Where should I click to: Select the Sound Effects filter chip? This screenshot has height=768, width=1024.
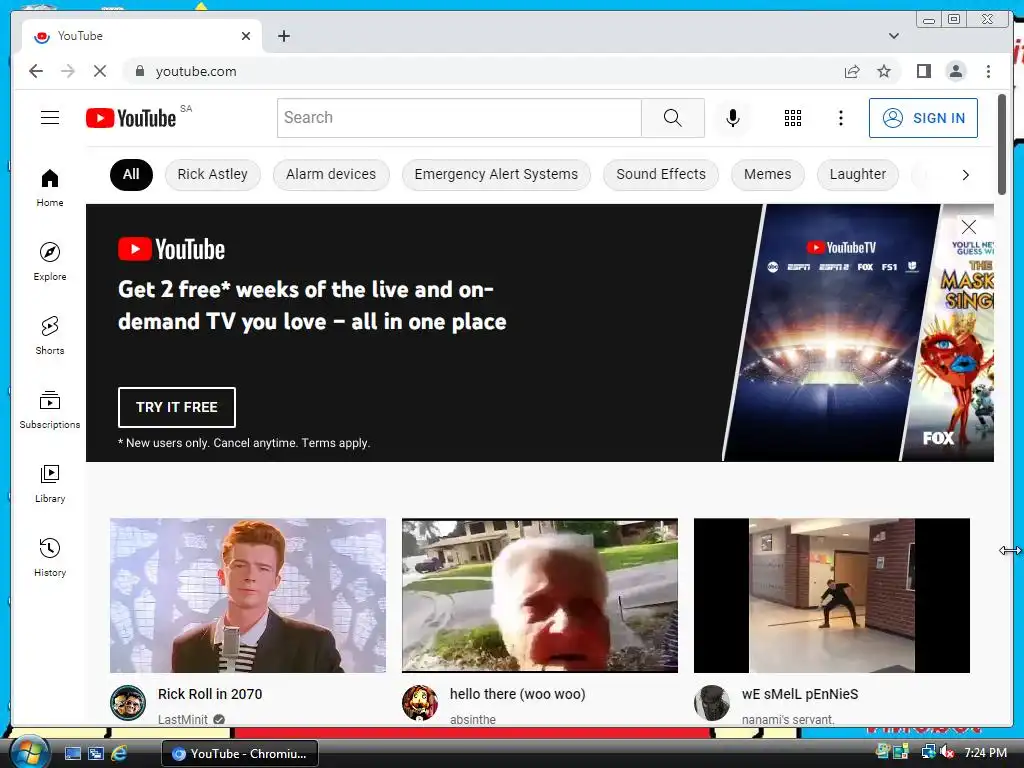661,175
